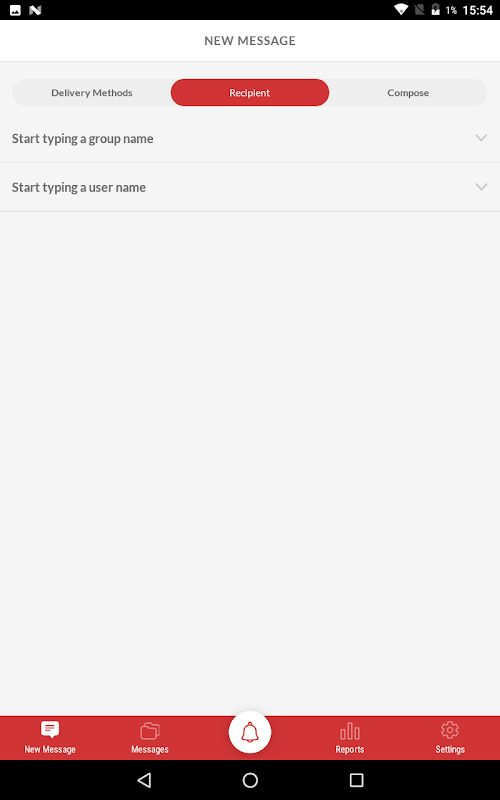Viewport: 500px width, 800px height.
Task: Open the Reports bar chart icon
Action: [350, 731]
